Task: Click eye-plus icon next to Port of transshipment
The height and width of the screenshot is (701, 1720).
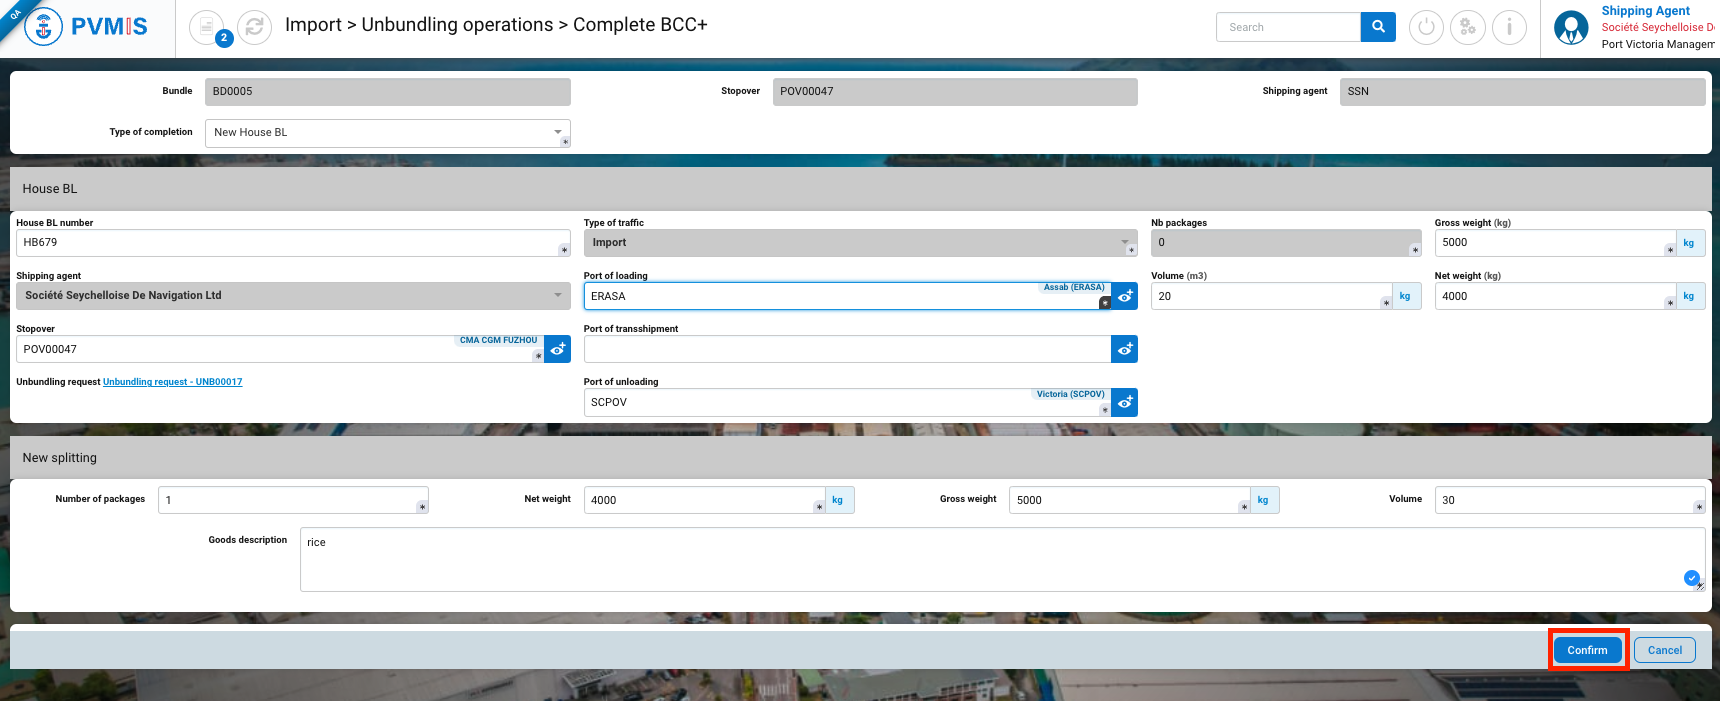Action: (1124, 349)
